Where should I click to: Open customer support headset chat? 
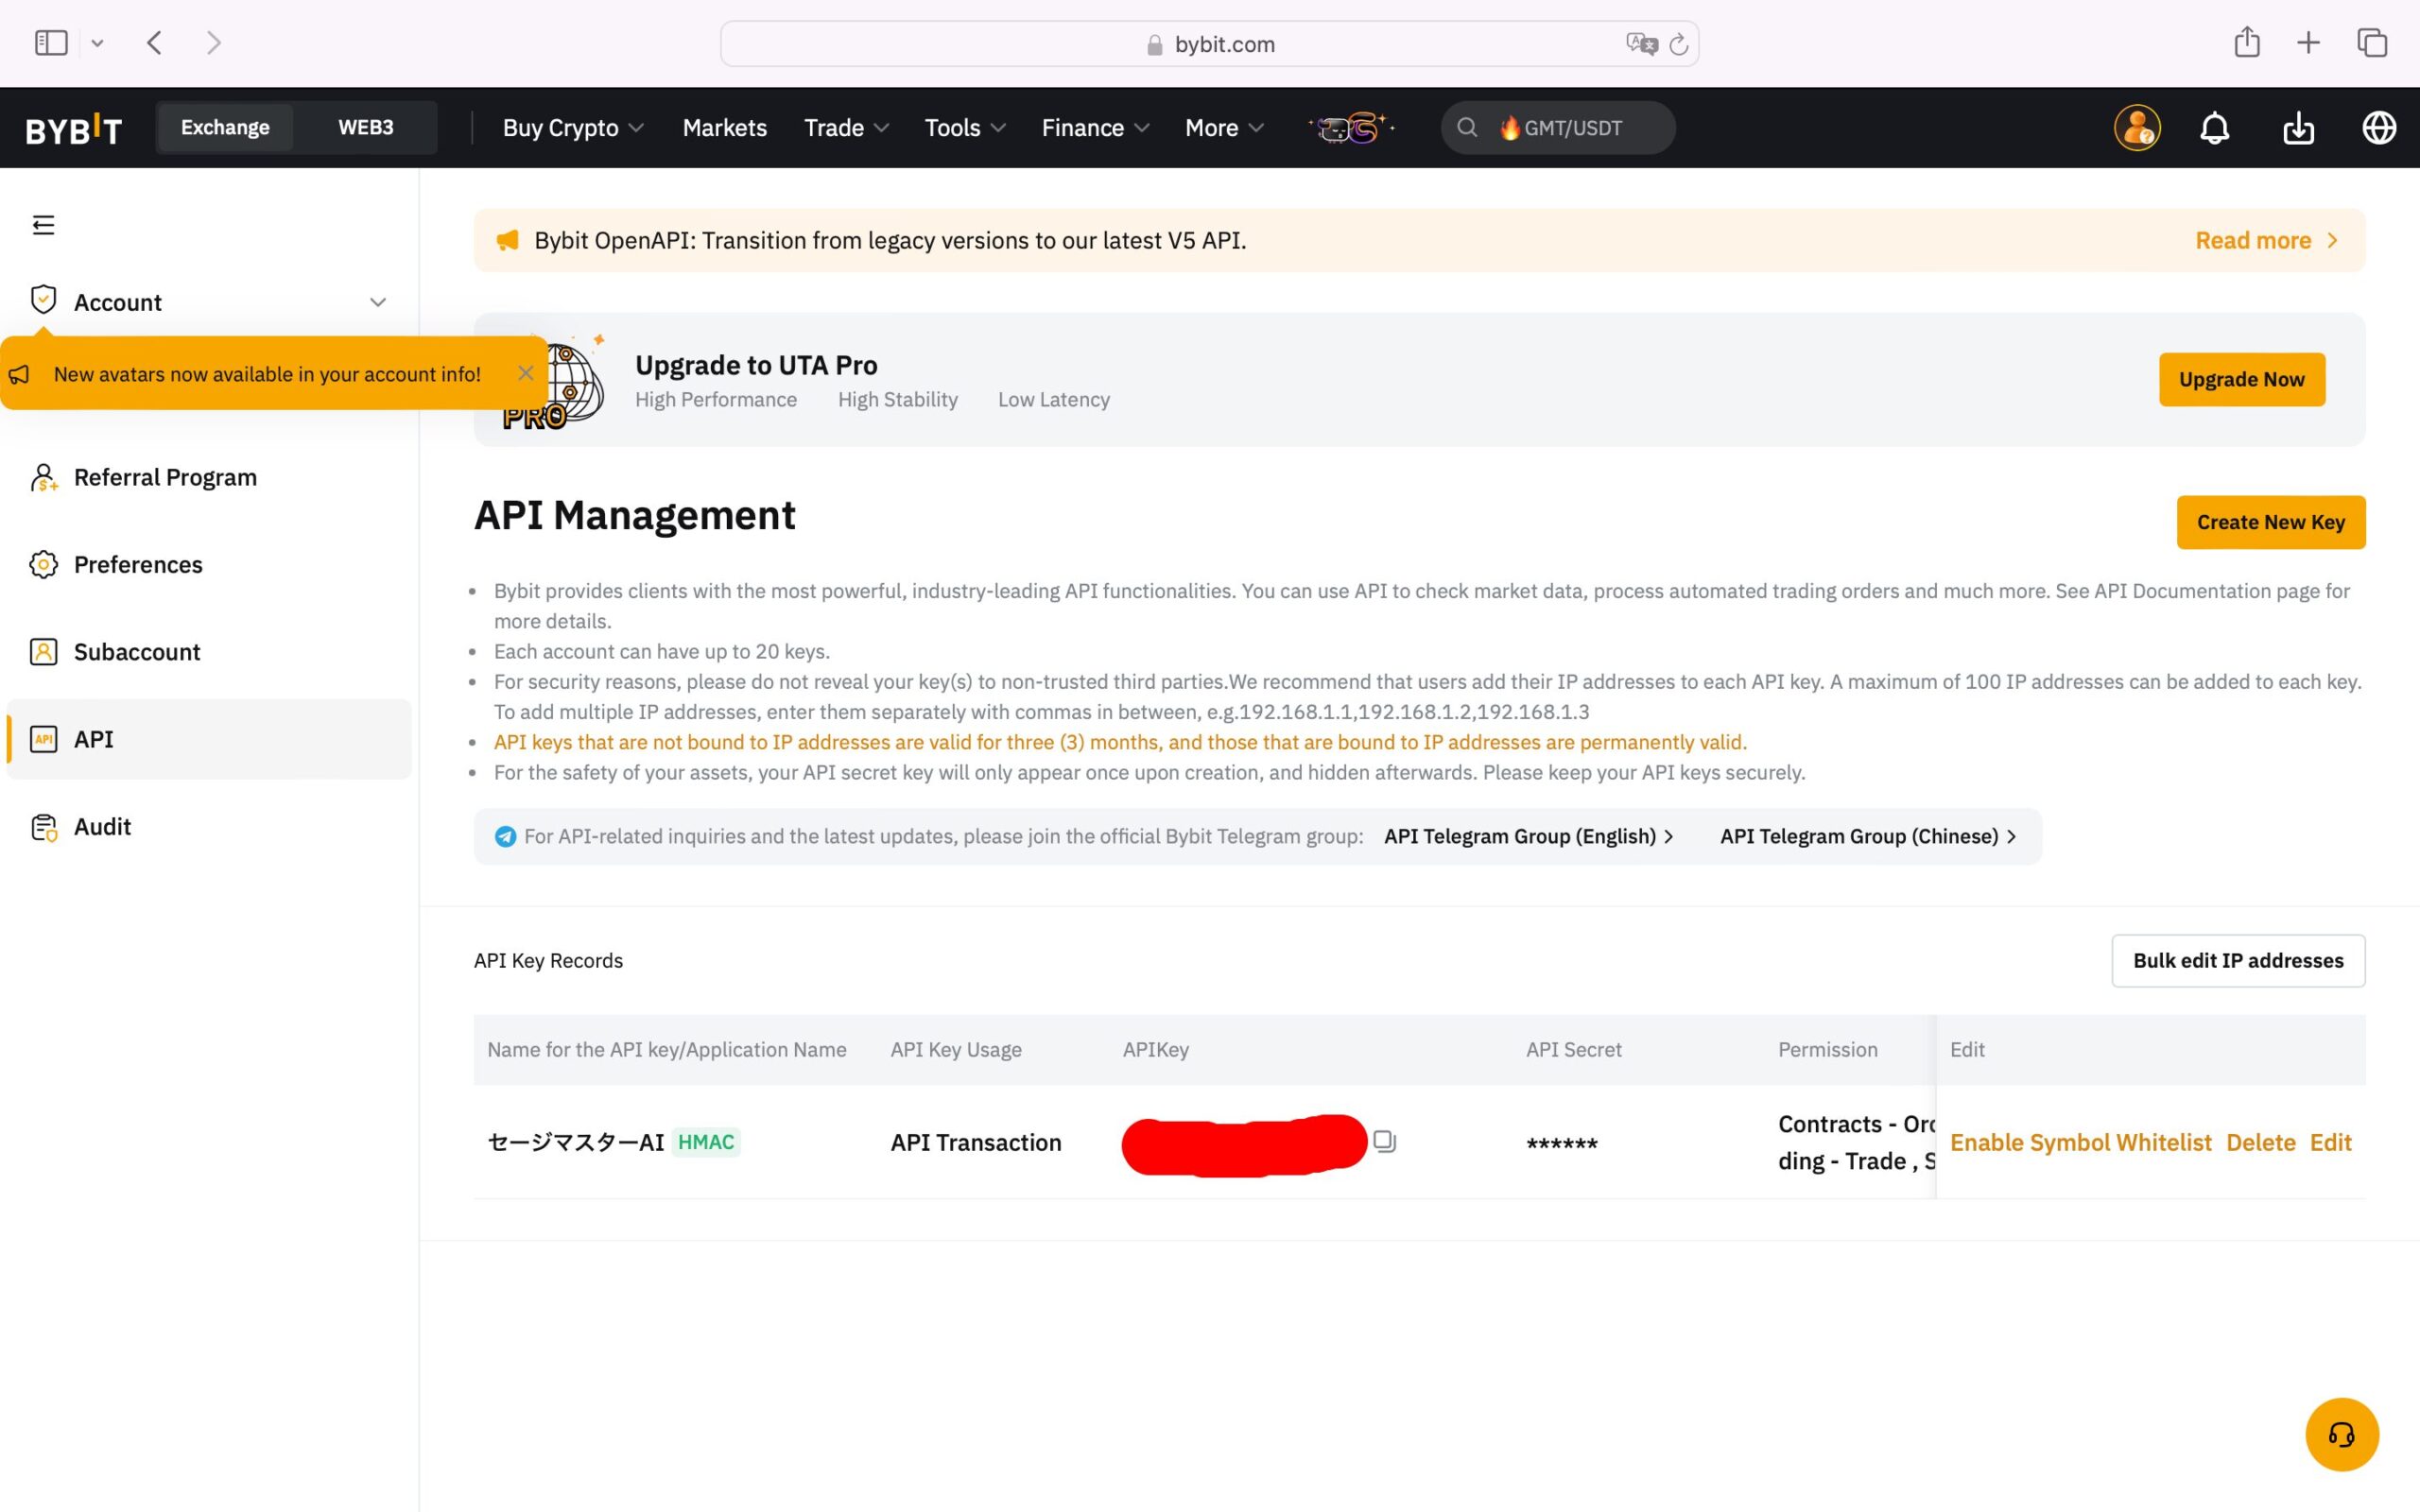(2341, 1434)
